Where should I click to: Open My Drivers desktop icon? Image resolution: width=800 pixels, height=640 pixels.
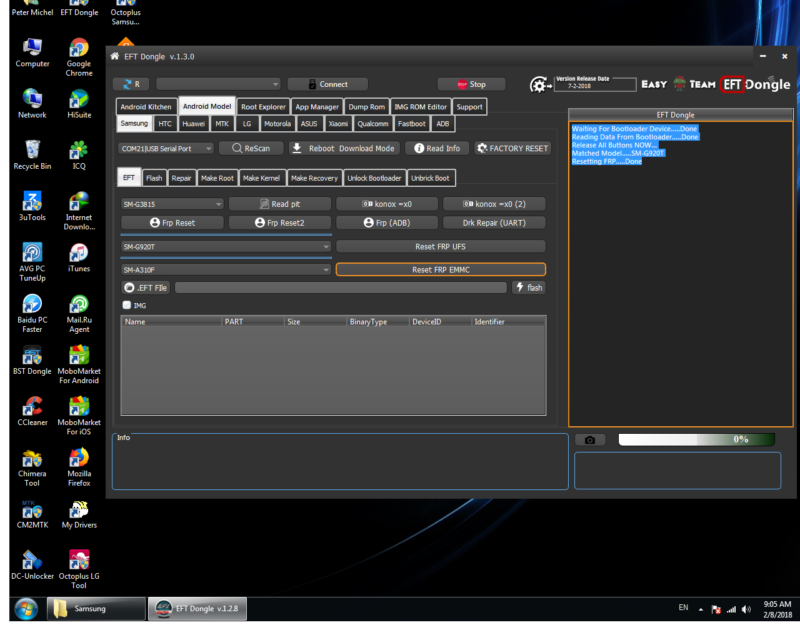[79, 514]
